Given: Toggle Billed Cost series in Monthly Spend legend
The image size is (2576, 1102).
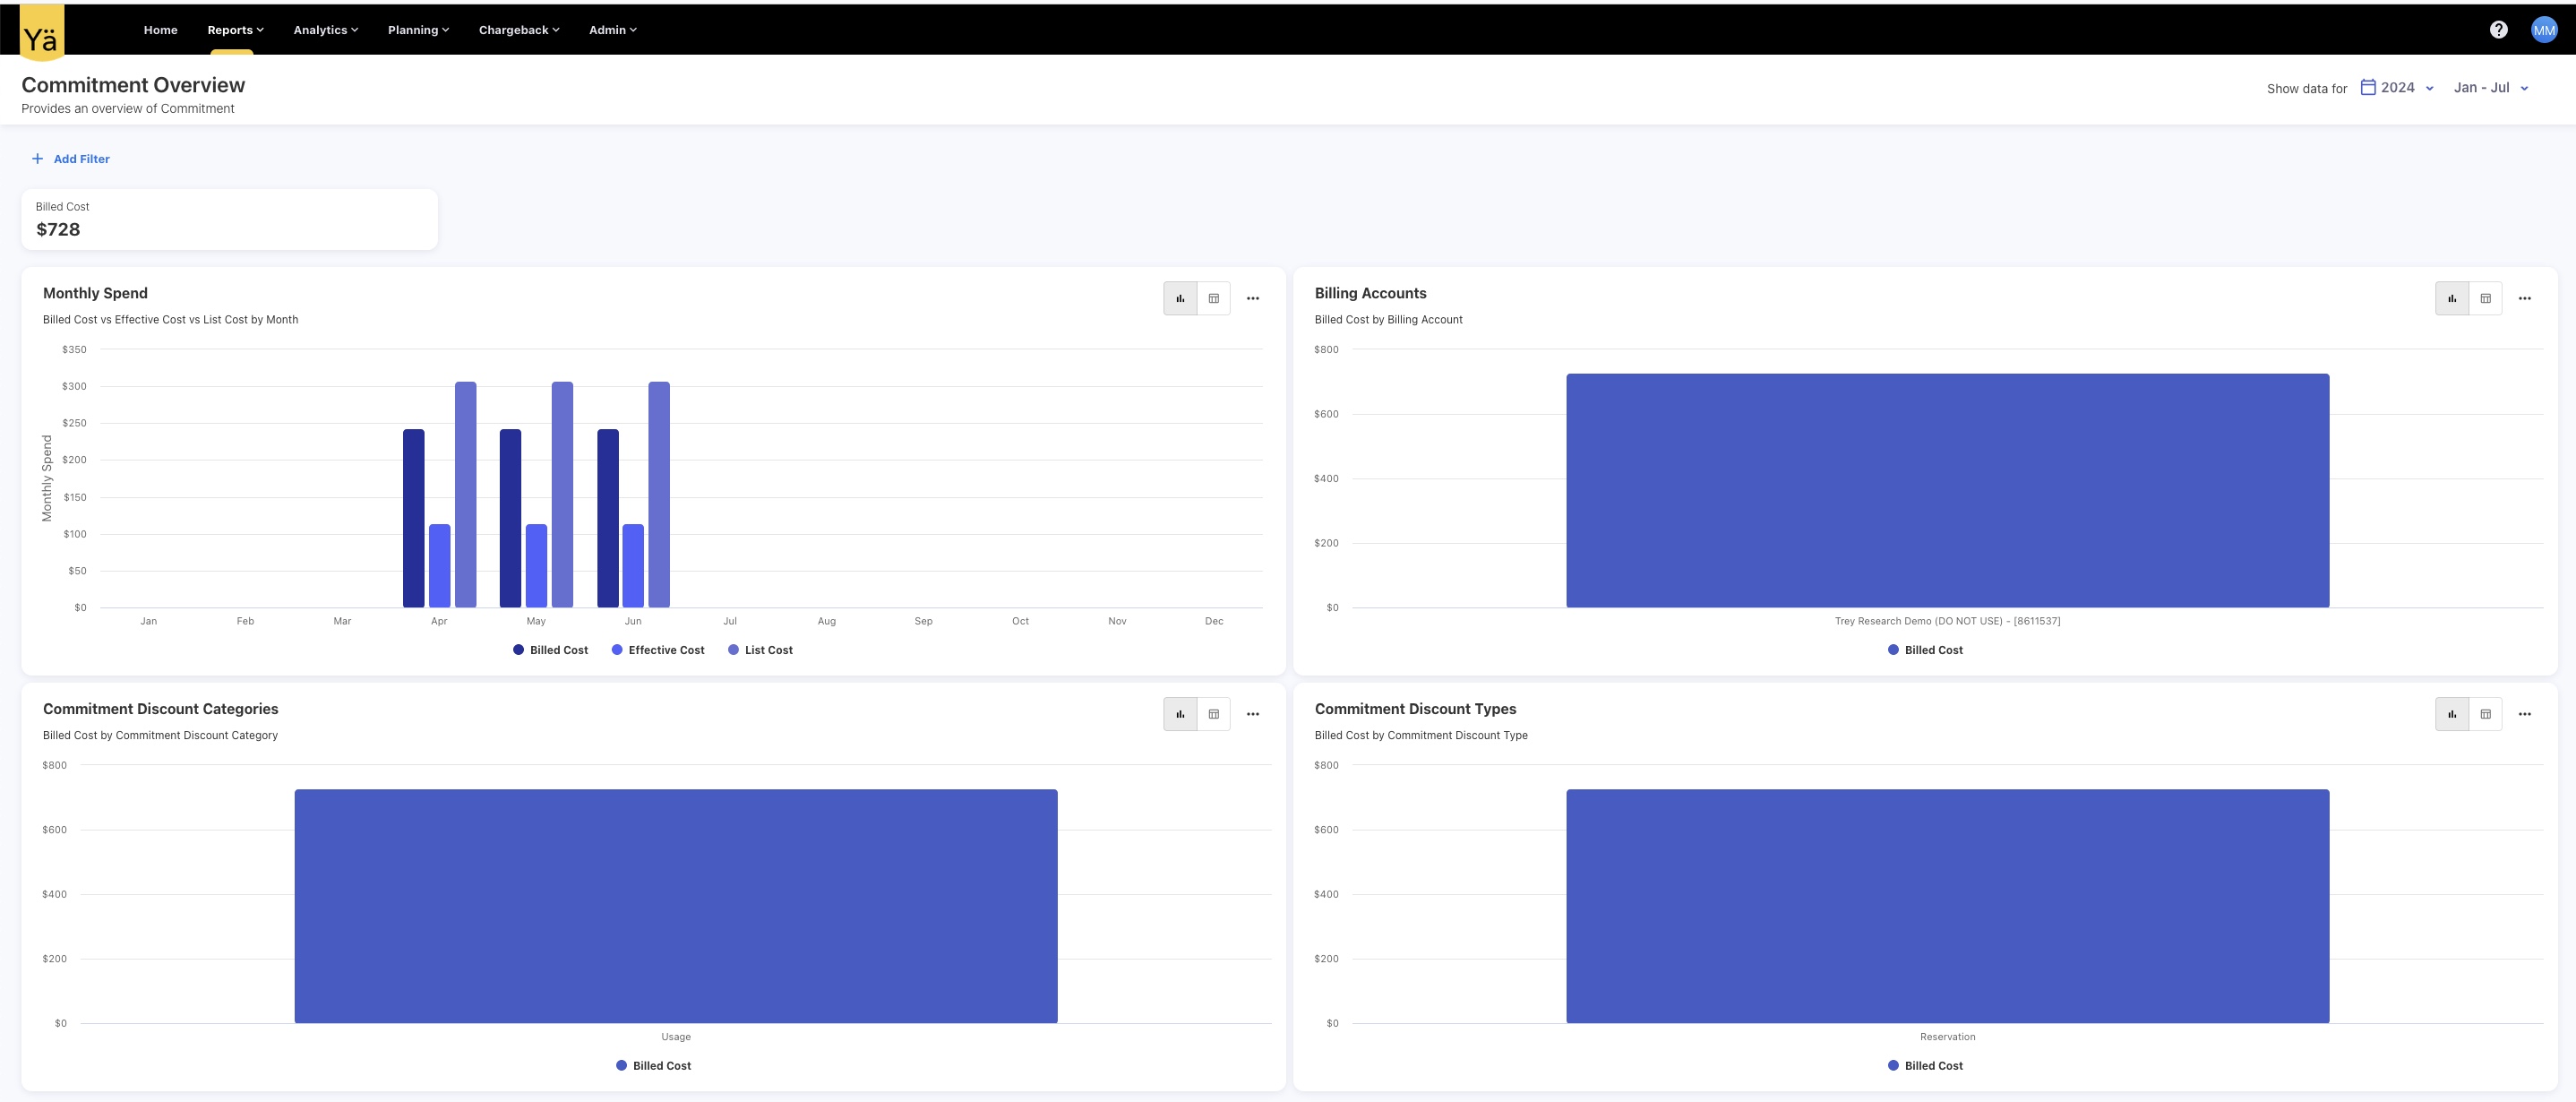Looking at the screenshot, I should coord(550,650).
